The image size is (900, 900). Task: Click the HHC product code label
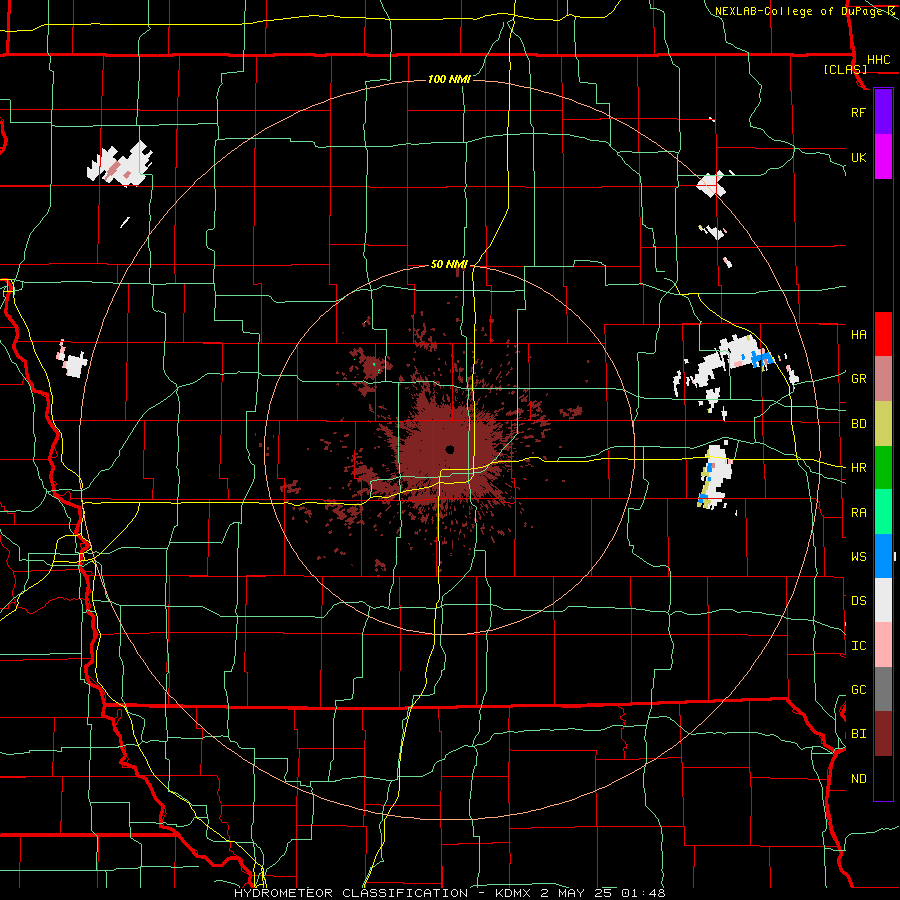tap(878, 60)
